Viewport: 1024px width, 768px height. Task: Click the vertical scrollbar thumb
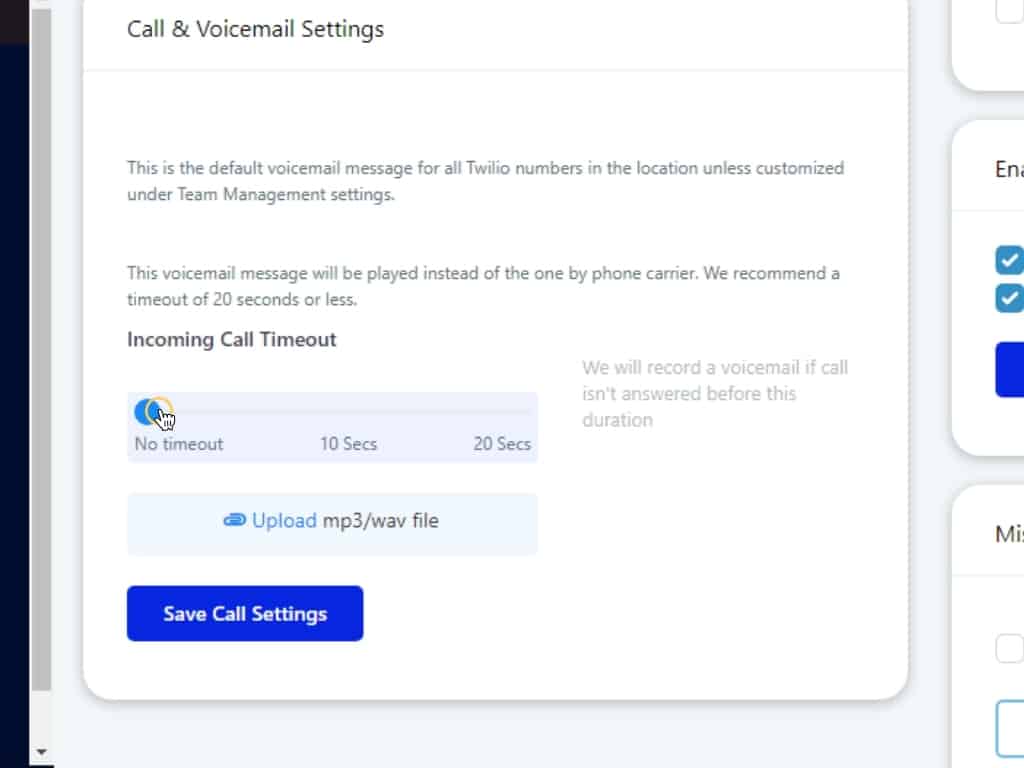pos(41,350)
